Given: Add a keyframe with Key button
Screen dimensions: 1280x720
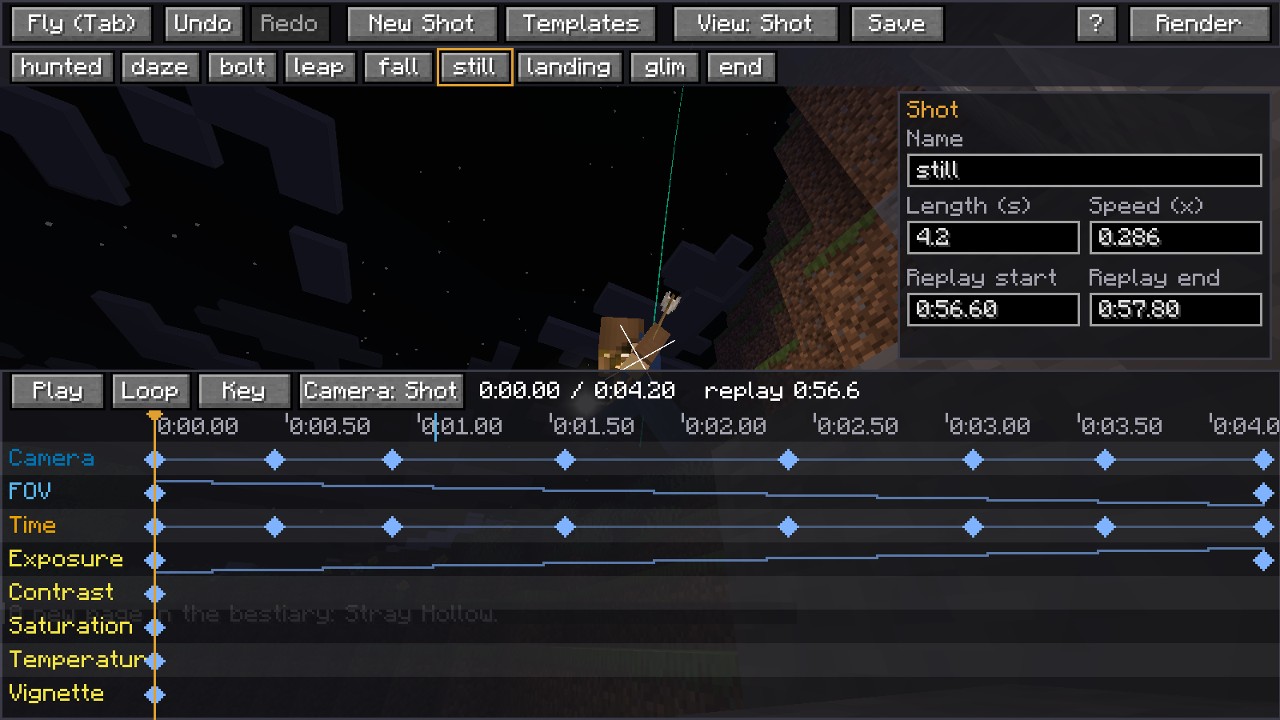Looking at the screenshot, I should coord(243,391).
